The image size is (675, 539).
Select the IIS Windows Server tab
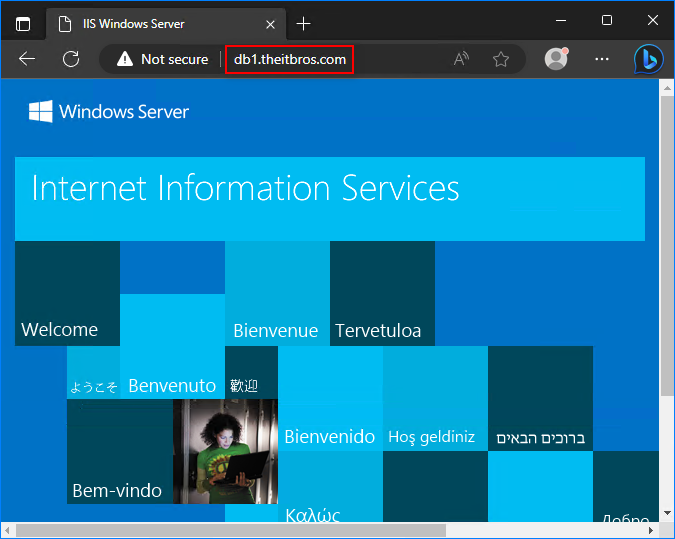pos(166,24)
